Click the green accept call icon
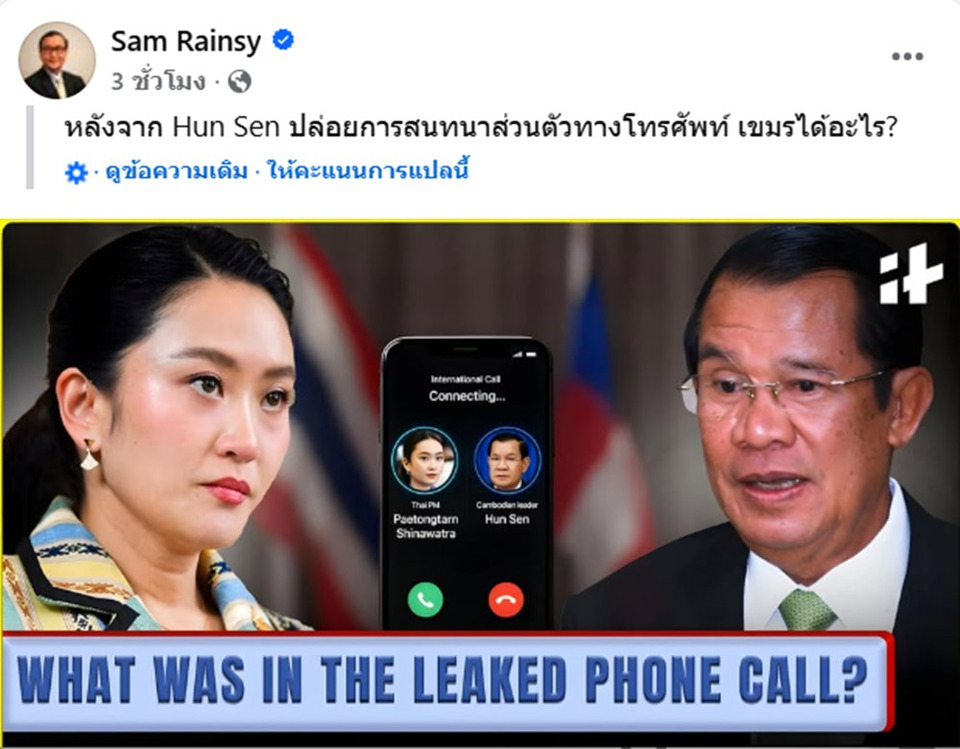Viewport: 960px width, 749px height. pyautogui.click(x=426, y=600)
